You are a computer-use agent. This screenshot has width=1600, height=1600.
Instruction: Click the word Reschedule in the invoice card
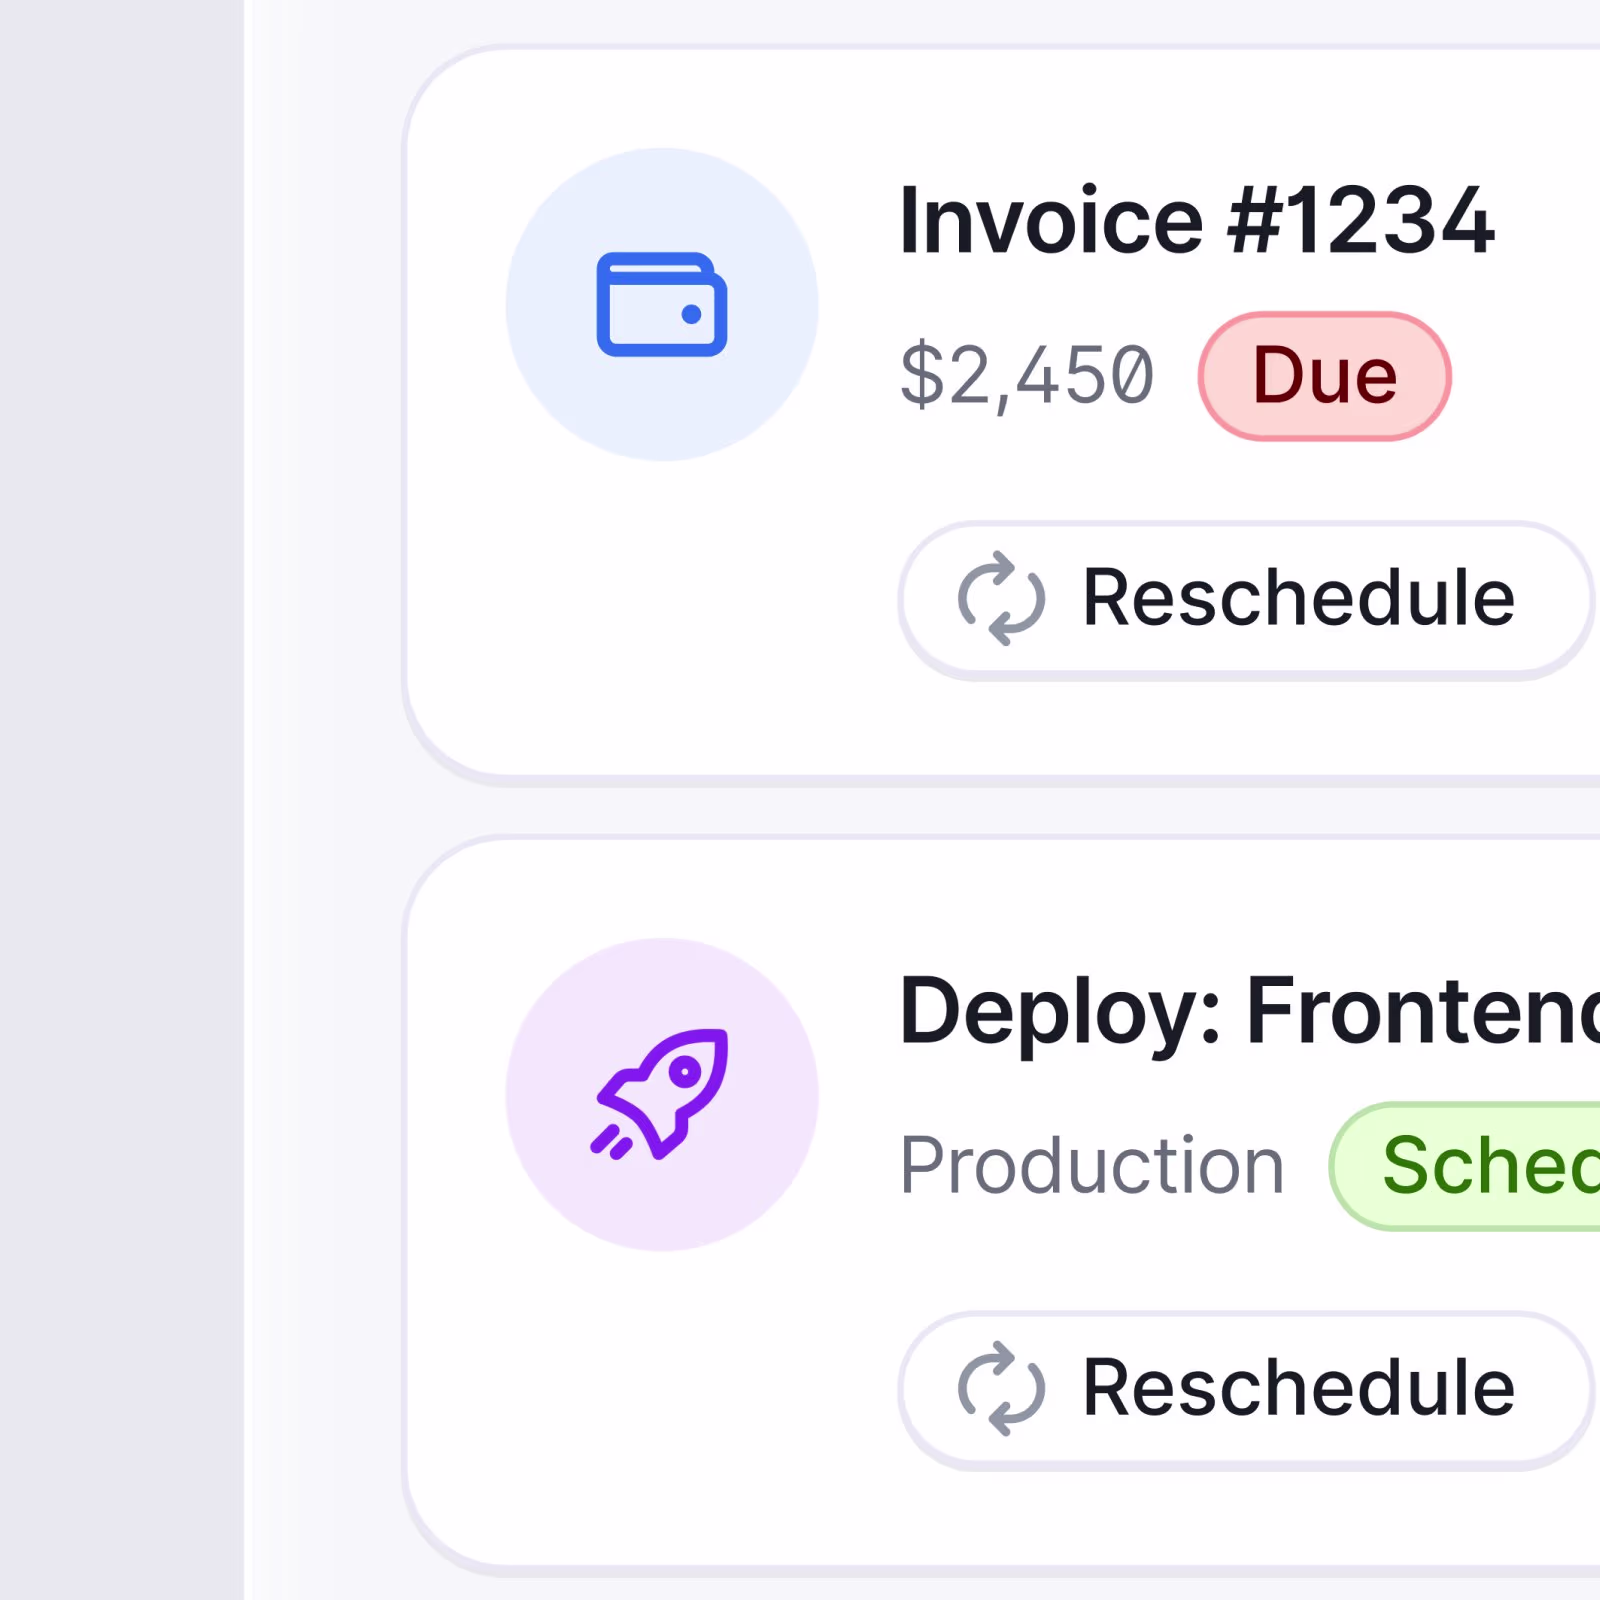1299,598
